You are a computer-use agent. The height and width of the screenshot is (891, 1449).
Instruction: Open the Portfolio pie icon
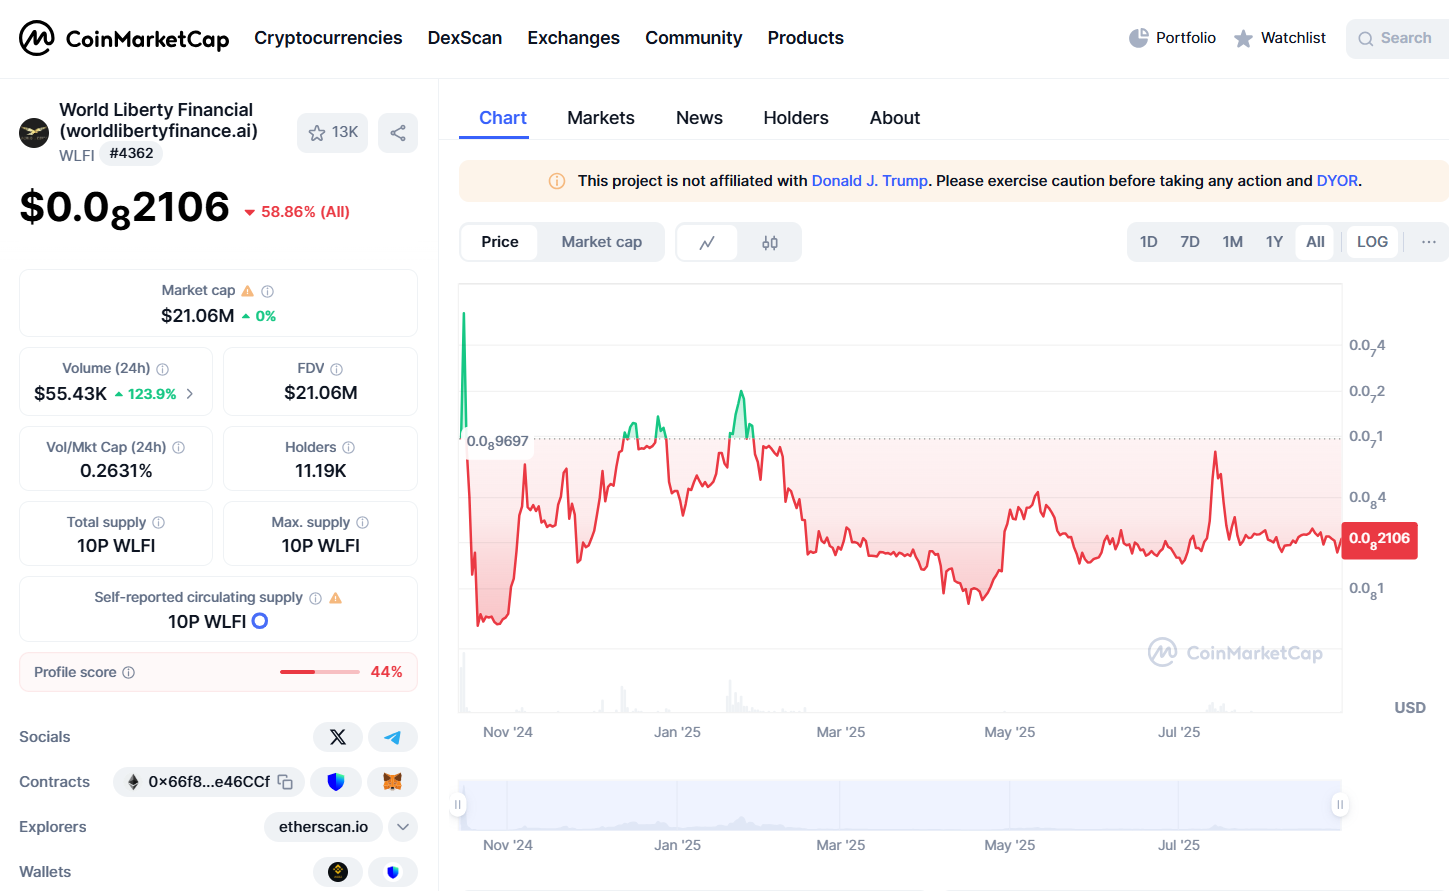[1138, 38]
